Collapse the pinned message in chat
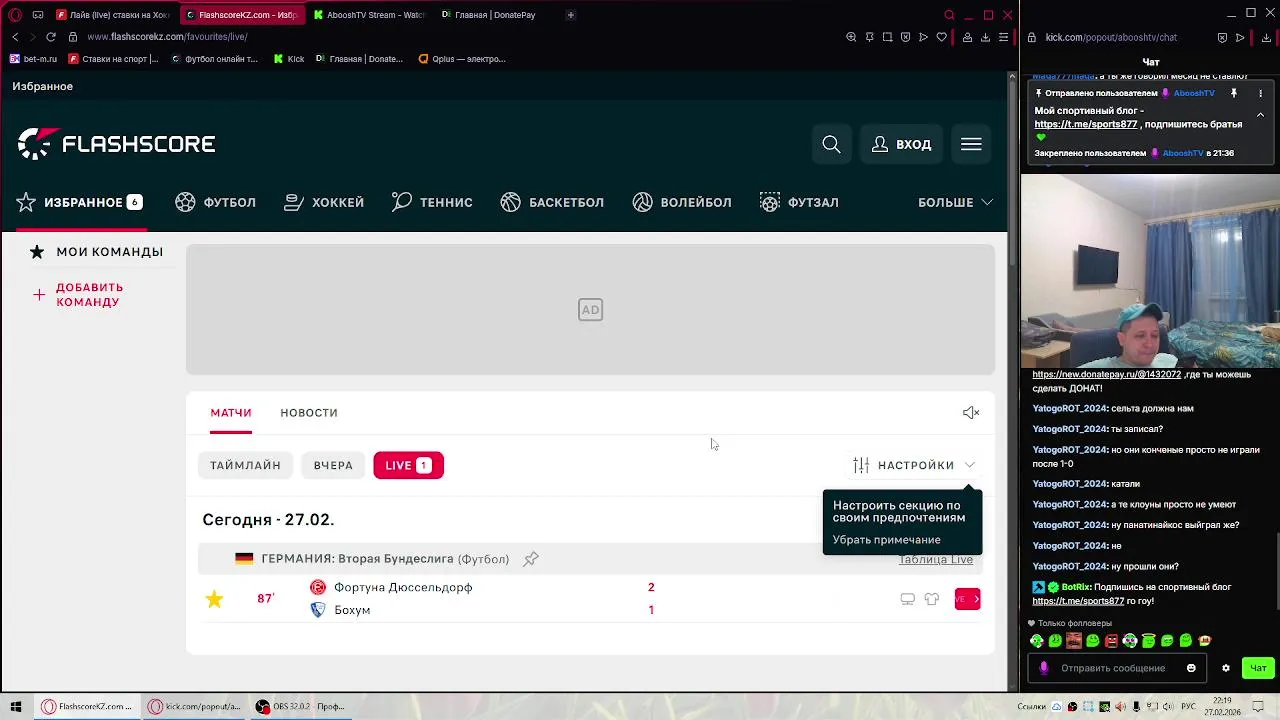 pos(1260,115)
